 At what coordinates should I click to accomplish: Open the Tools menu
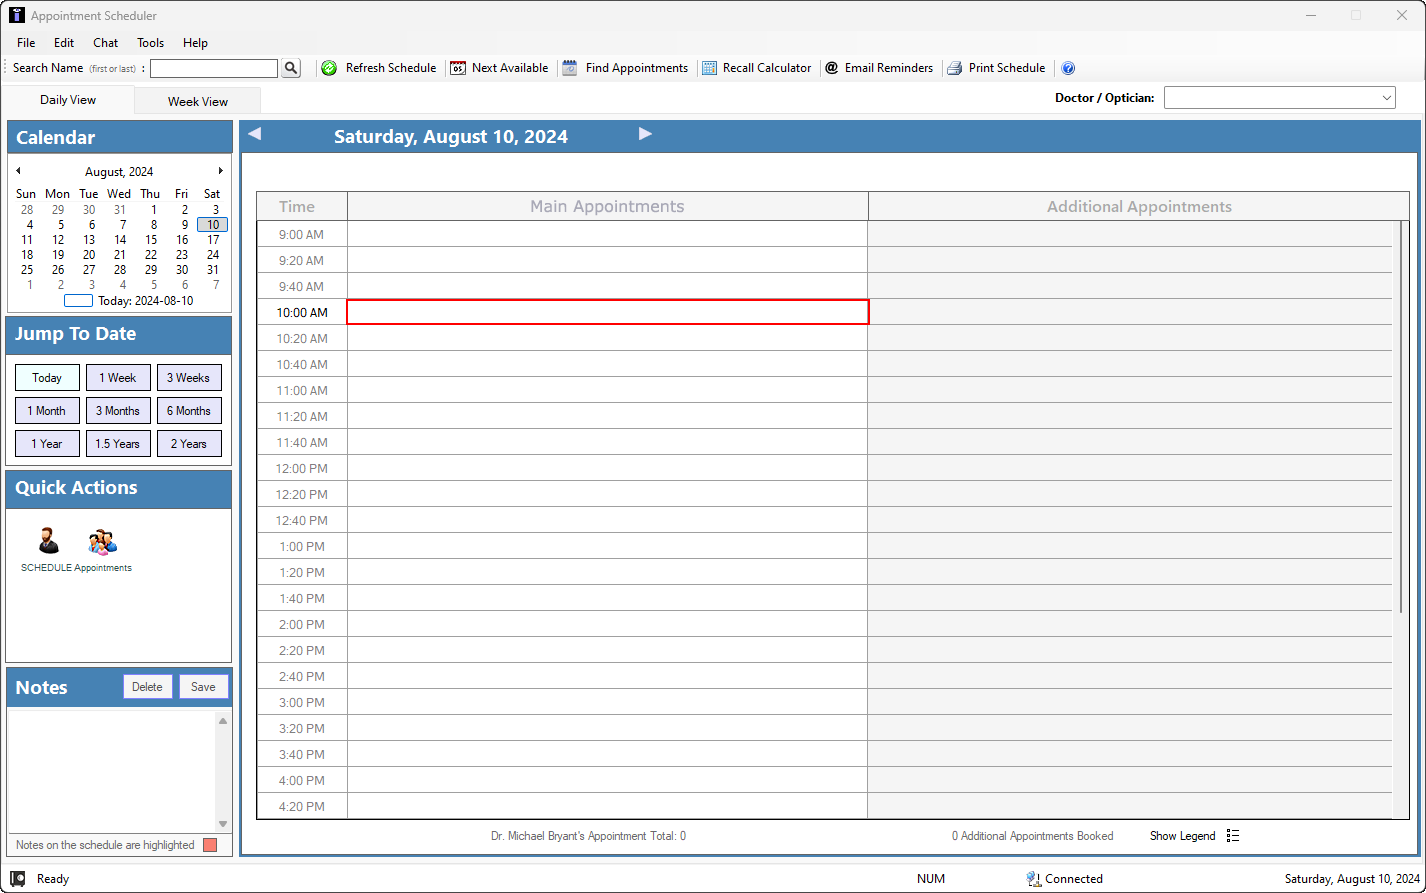click(151, 43)
